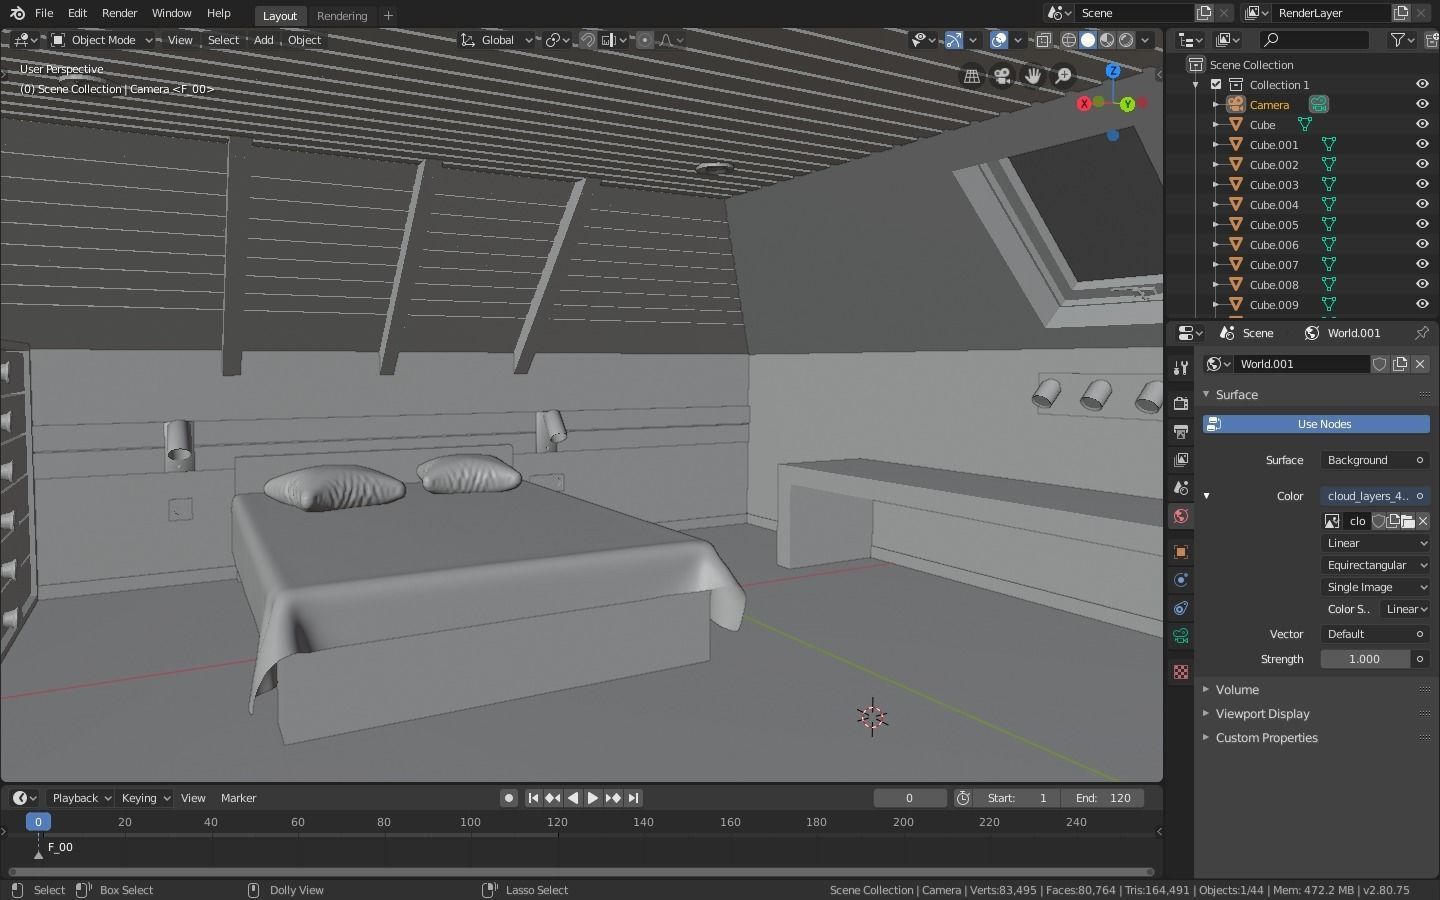1440x900 pixels.
Task: Click the Use Nodes button
Action: click(1316, 424)
